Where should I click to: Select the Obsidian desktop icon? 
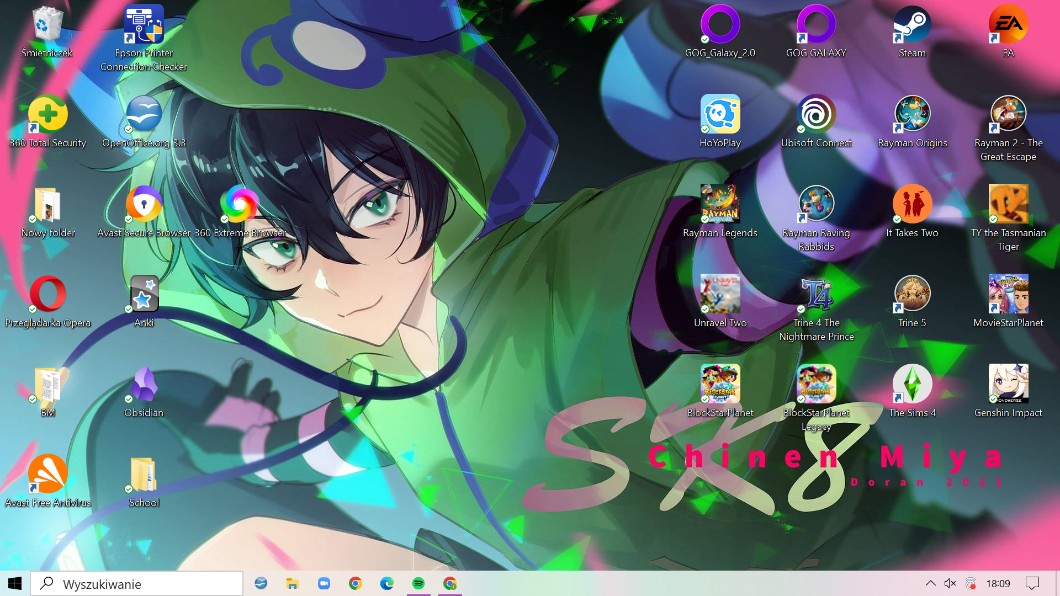click(x=144, y=385)
